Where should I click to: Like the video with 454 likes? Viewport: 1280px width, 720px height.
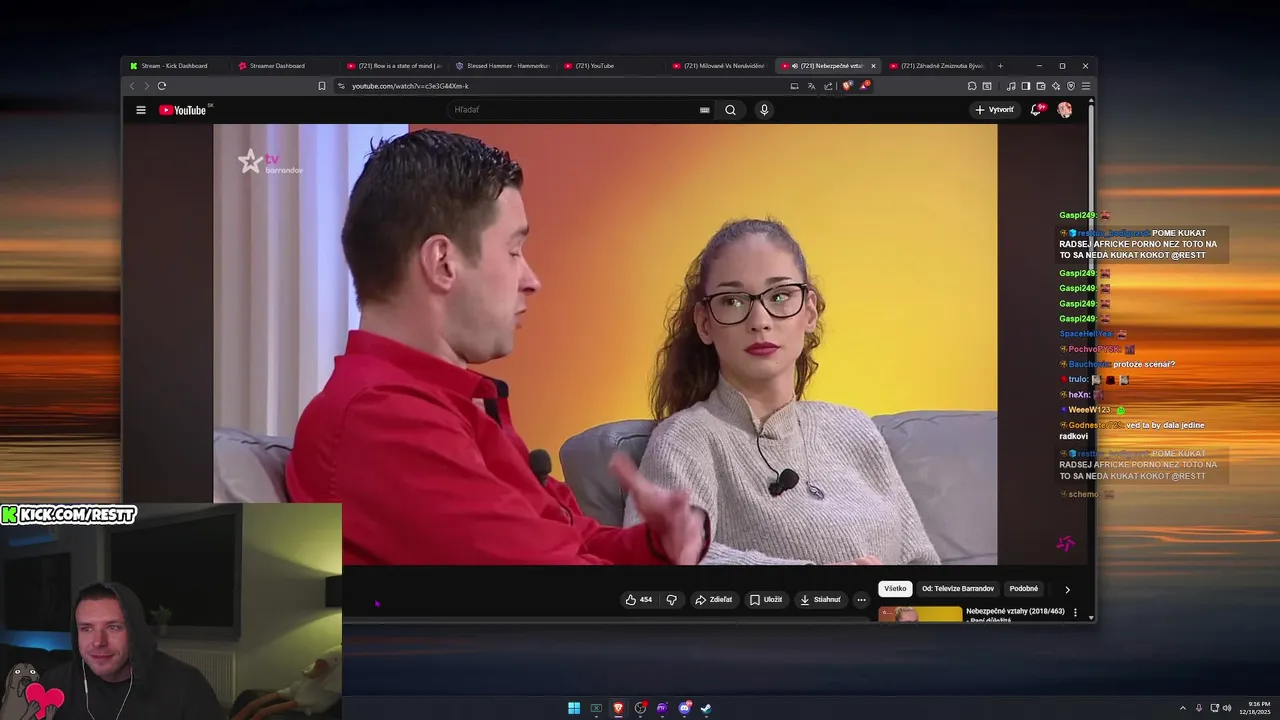click(639, 600)
